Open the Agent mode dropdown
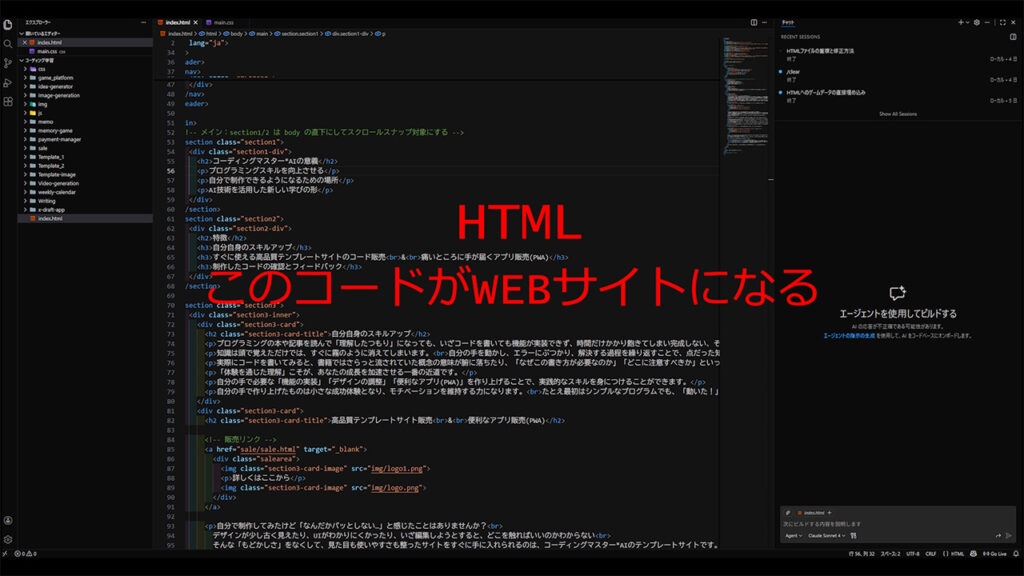The width and height of the screenshot is (1024, 576). pyautogui.click(x=794, y=536)
